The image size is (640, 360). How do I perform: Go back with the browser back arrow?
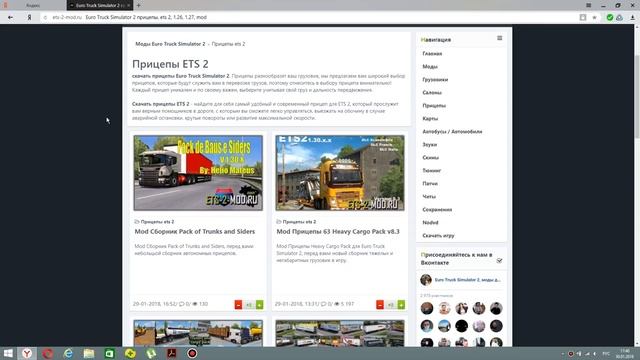pos(10,18)
